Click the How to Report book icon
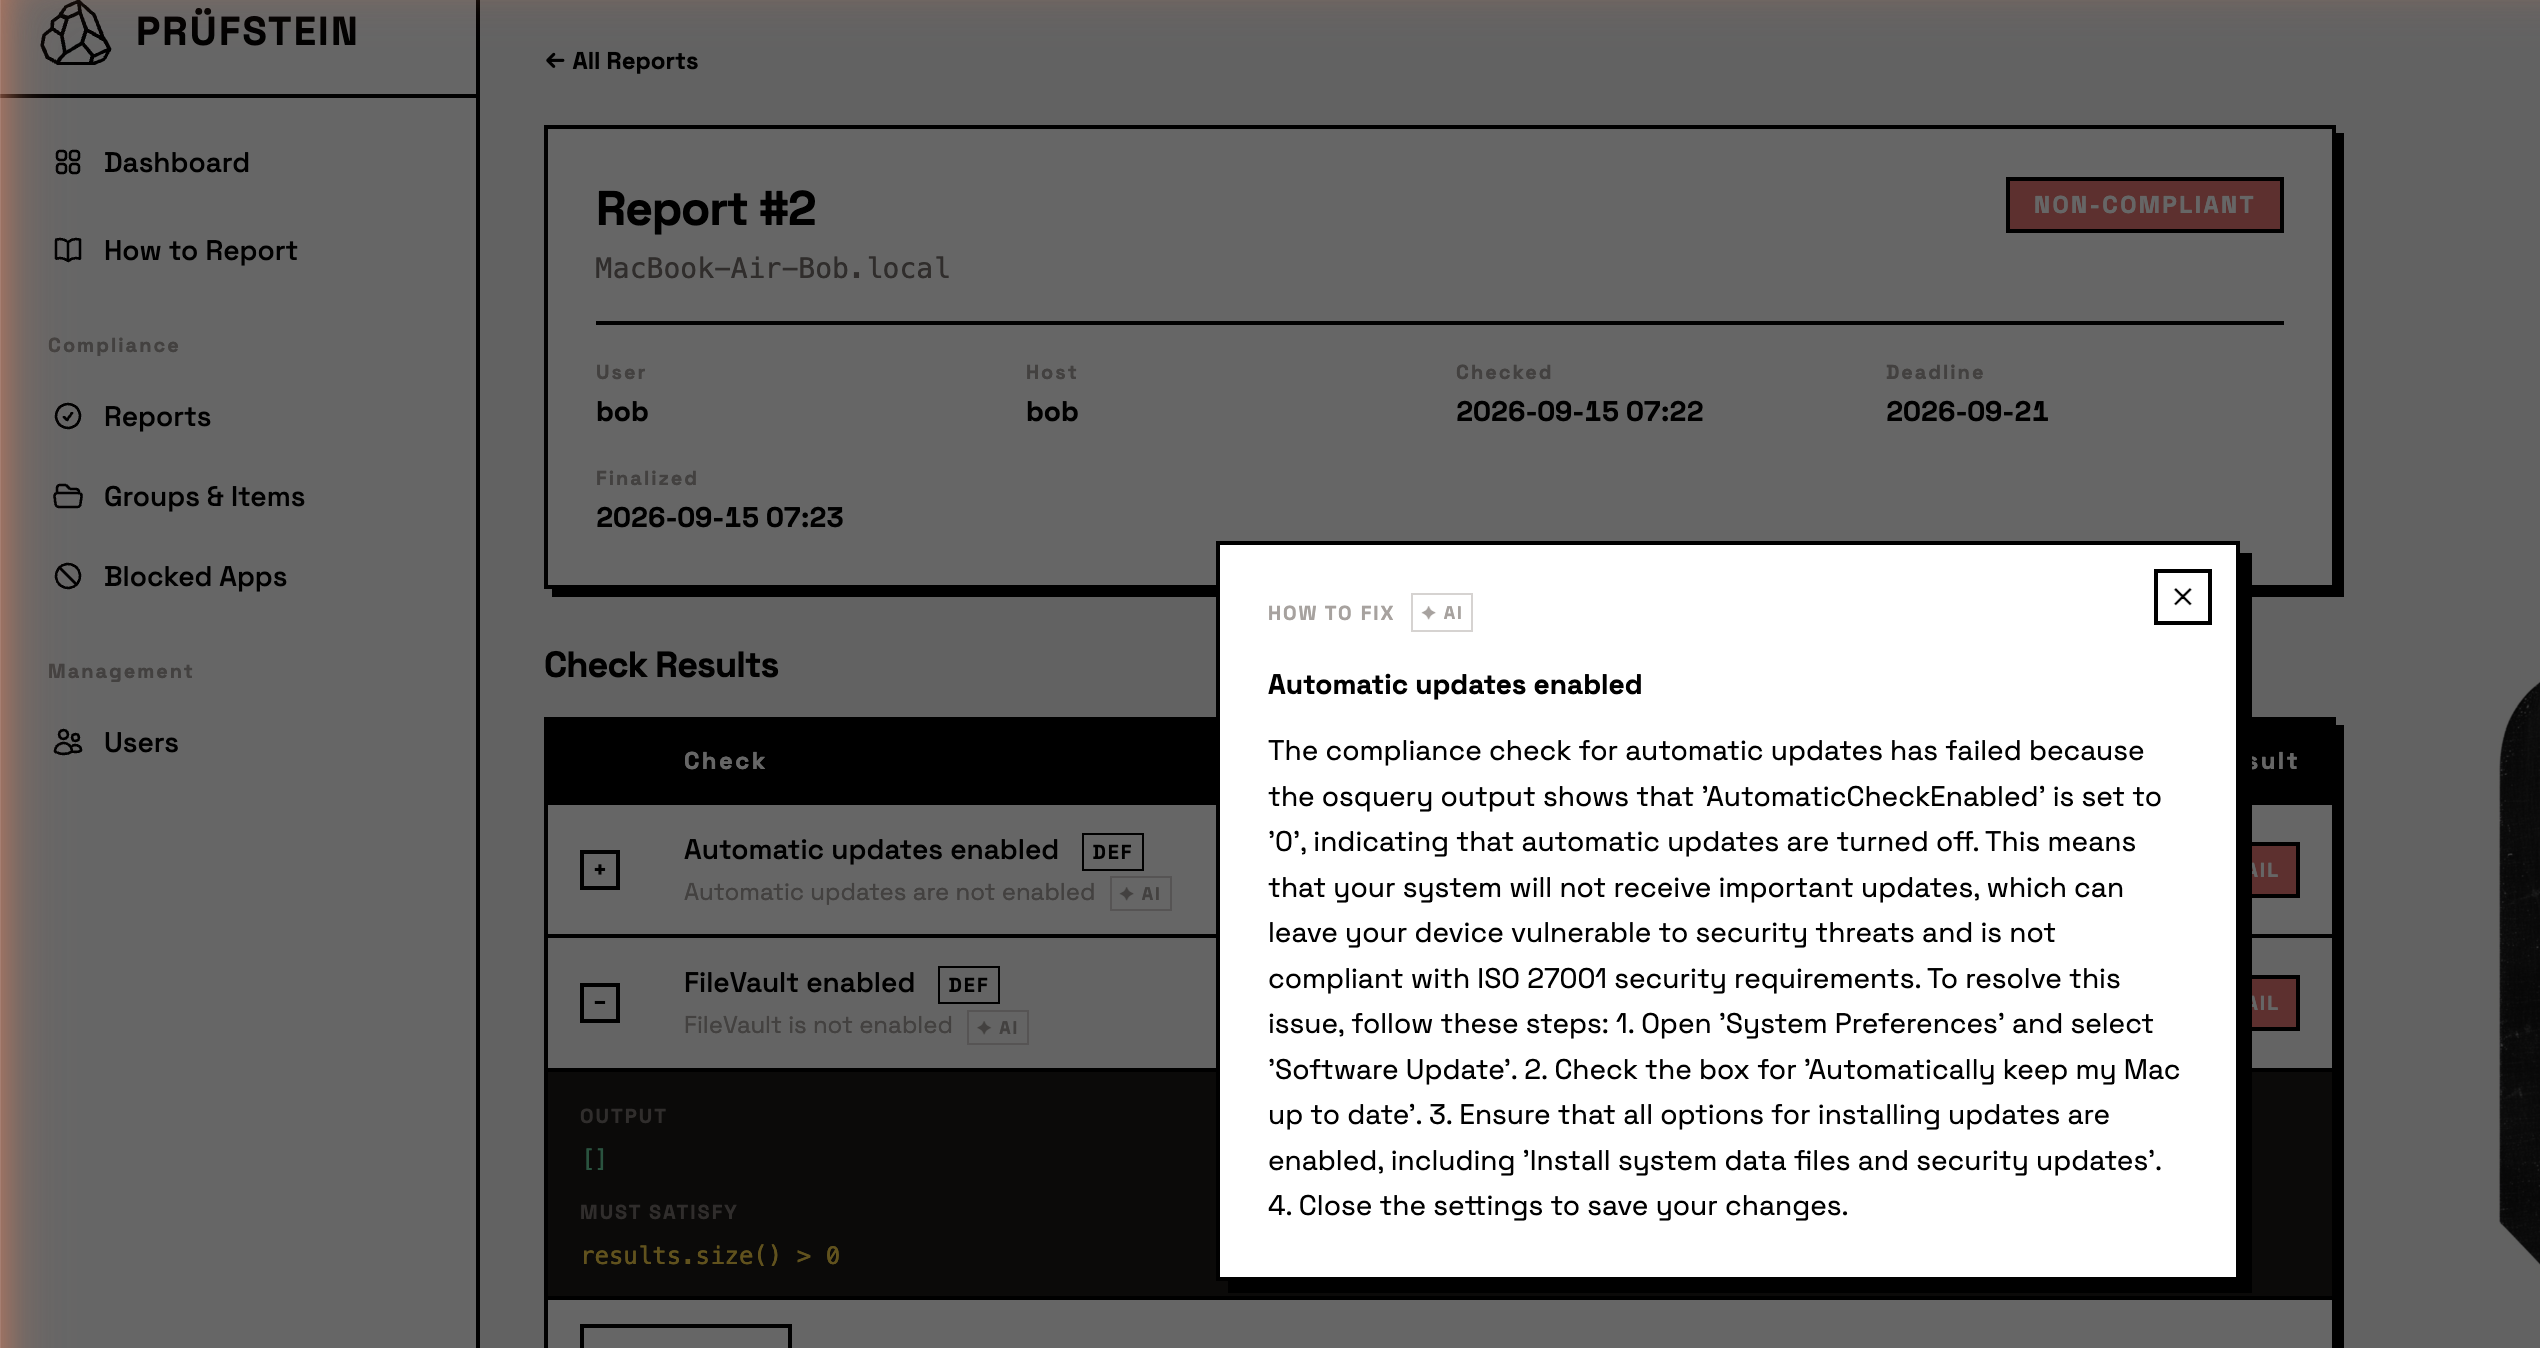The height and width of the screenshot is (1348, 2540). [x=68, y=250]
